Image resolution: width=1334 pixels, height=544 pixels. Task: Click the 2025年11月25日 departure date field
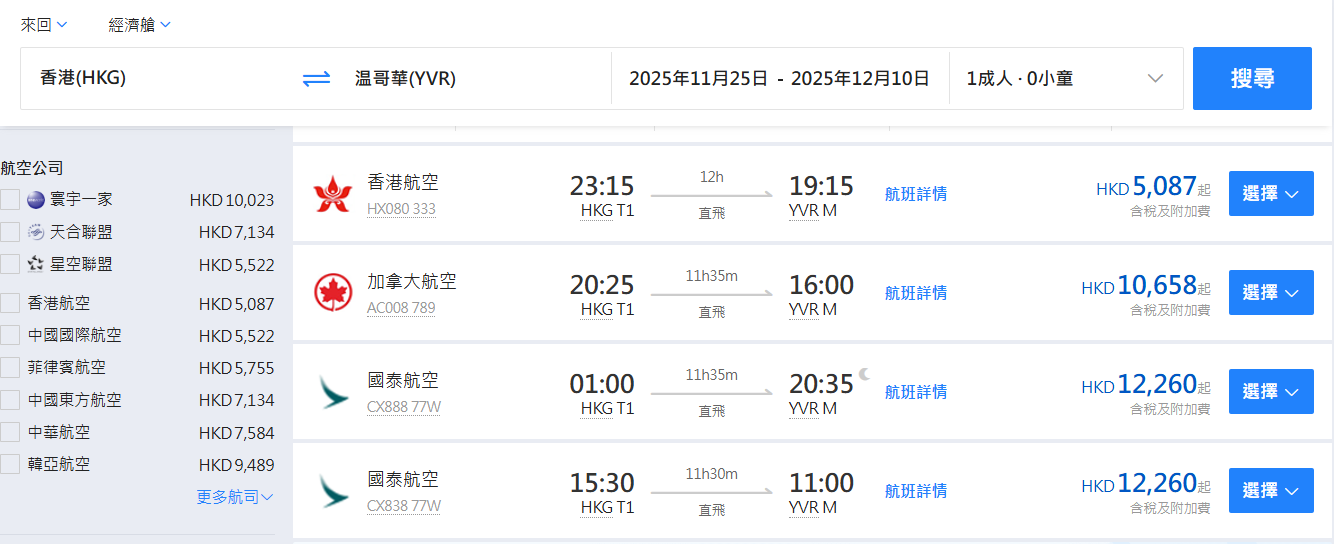(698, 78)
